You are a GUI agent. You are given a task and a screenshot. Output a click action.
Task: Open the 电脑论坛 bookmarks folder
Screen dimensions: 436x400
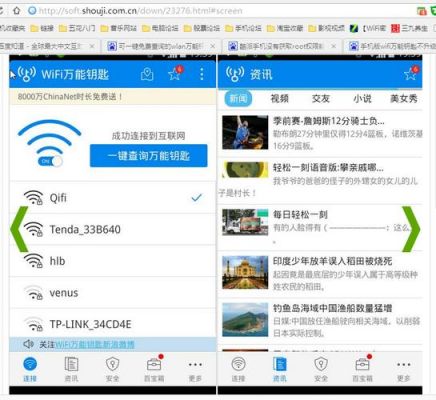click(160, 28)
